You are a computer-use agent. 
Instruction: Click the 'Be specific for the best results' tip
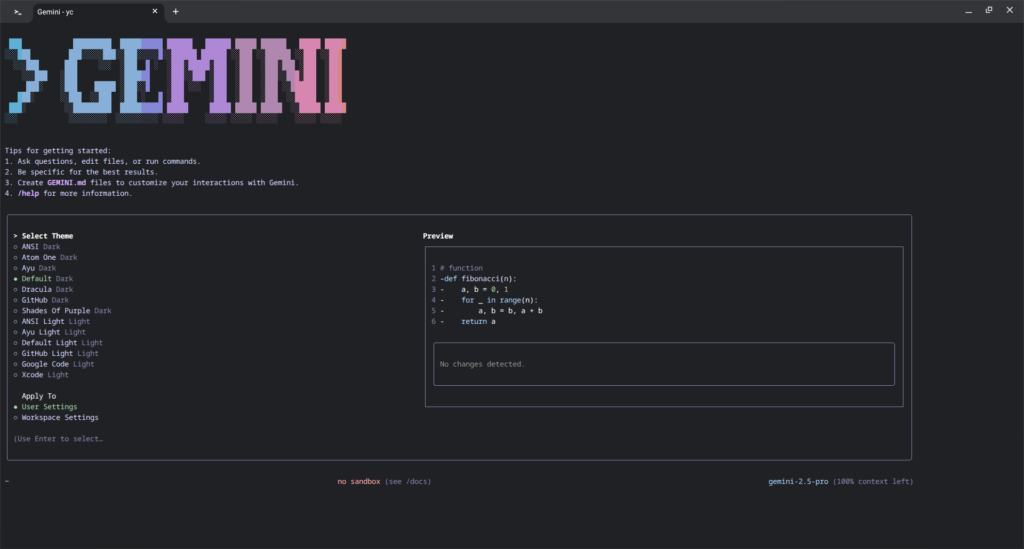[x=88, y=172]
